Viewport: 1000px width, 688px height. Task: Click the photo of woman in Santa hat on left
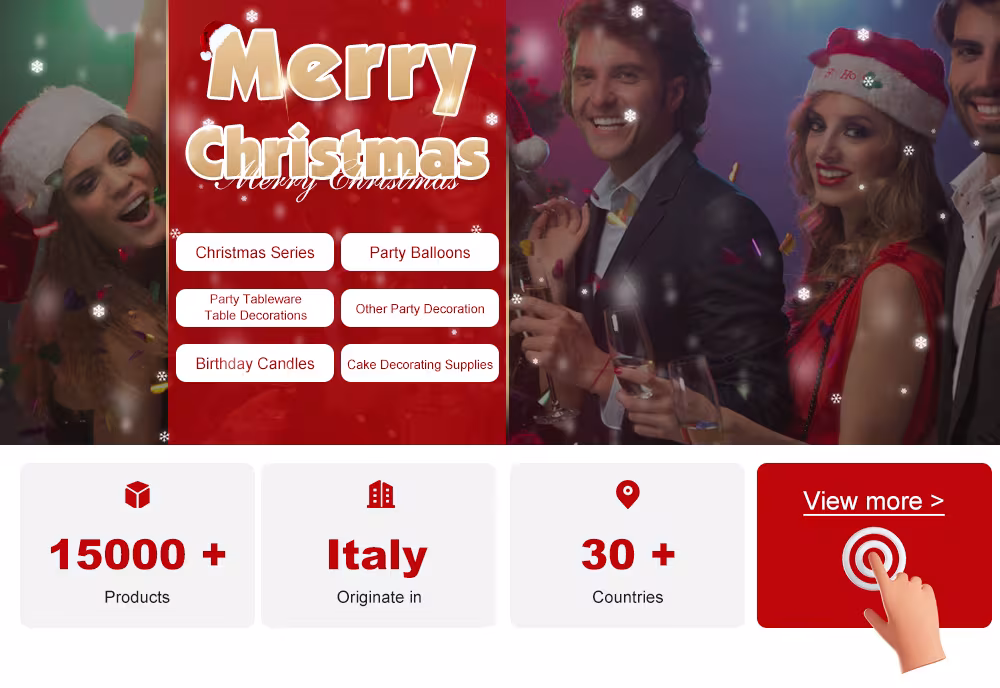84,222
